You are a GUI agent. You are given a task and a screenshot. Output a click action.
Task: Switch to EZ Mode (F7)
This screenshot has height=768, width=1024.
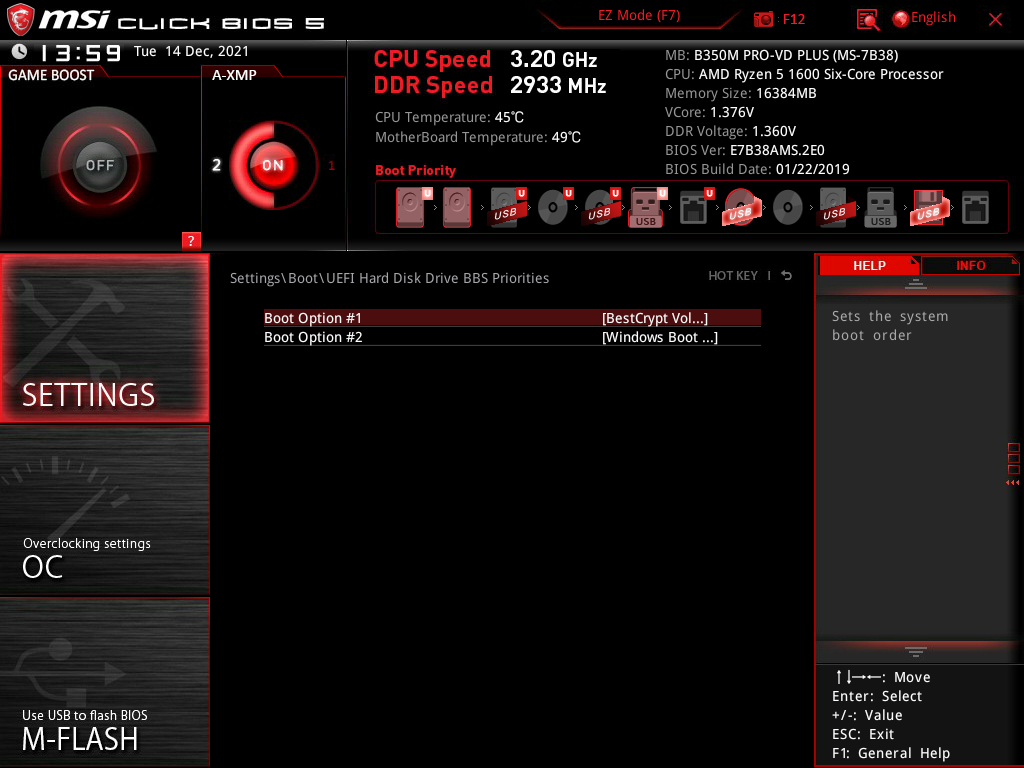pyautogui.click(x=639, y=16)
